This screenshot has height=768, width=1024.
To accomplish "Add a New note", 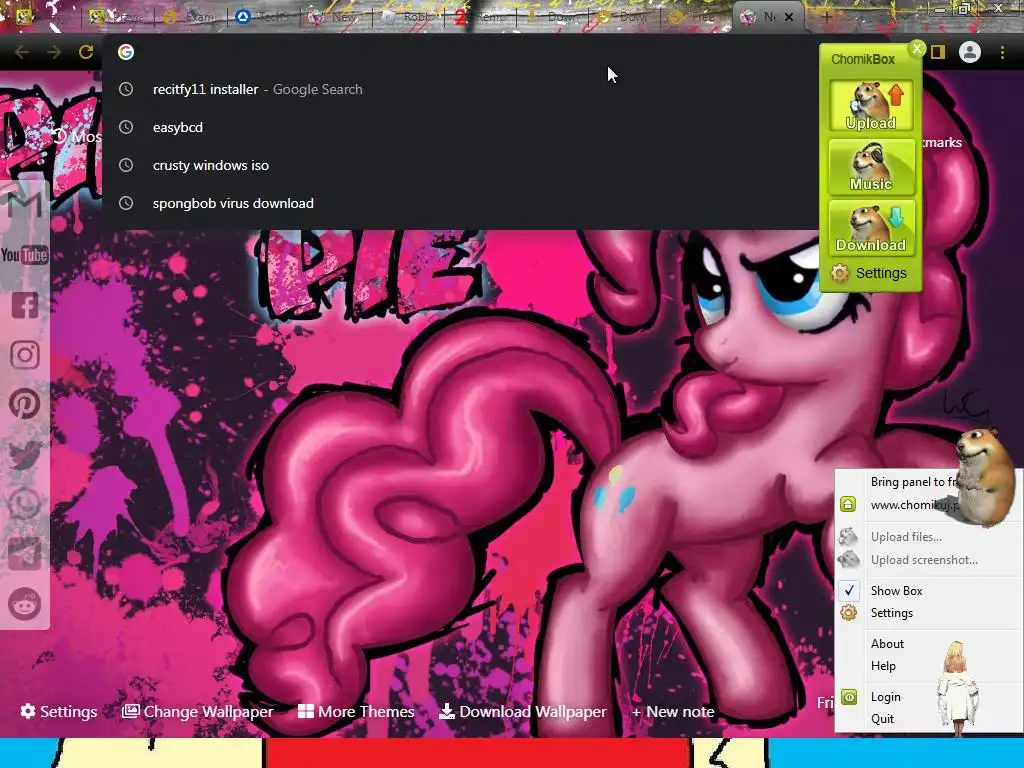I will (x=673, y=711).
